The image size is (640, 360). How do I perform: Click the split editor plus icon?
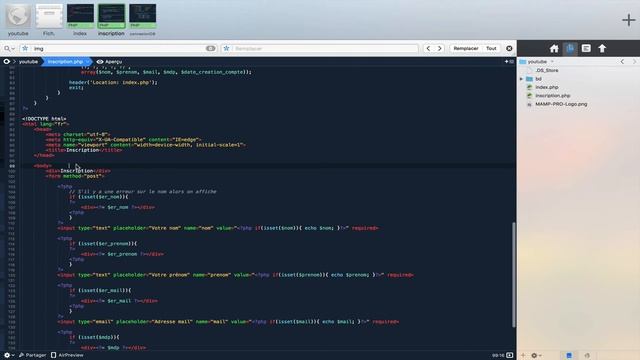[x=509, y=62]
